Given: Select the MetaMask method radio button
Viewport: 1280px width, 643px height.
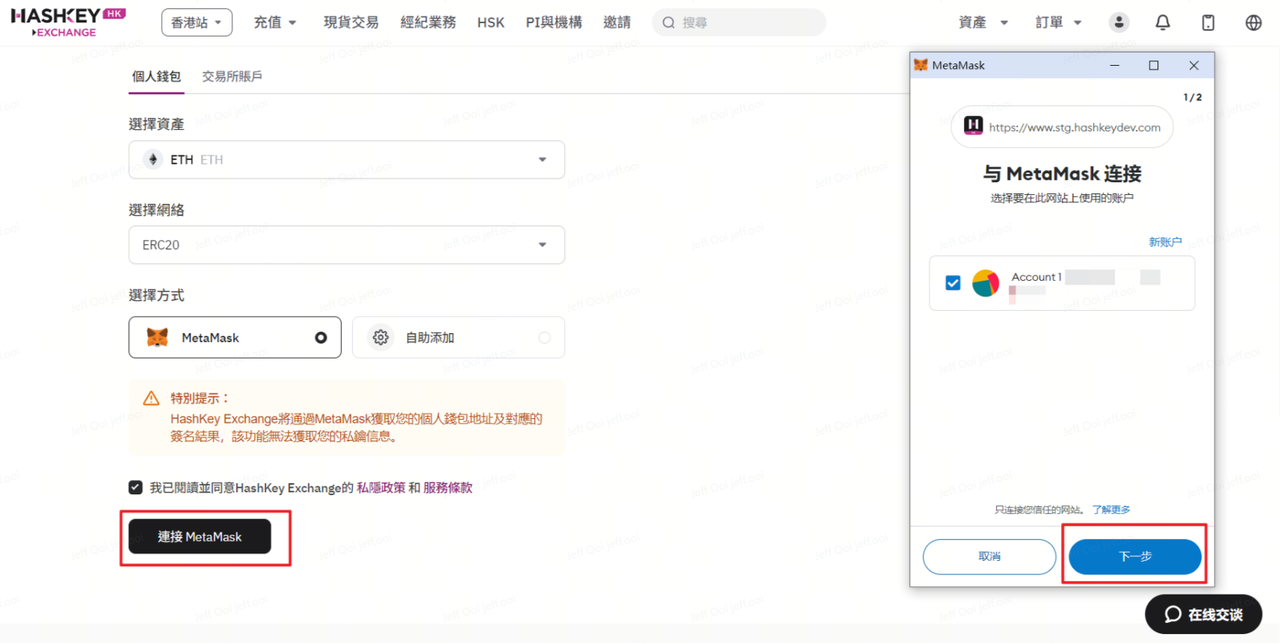Looking at the screenshot, I should [x=320, y=338].
